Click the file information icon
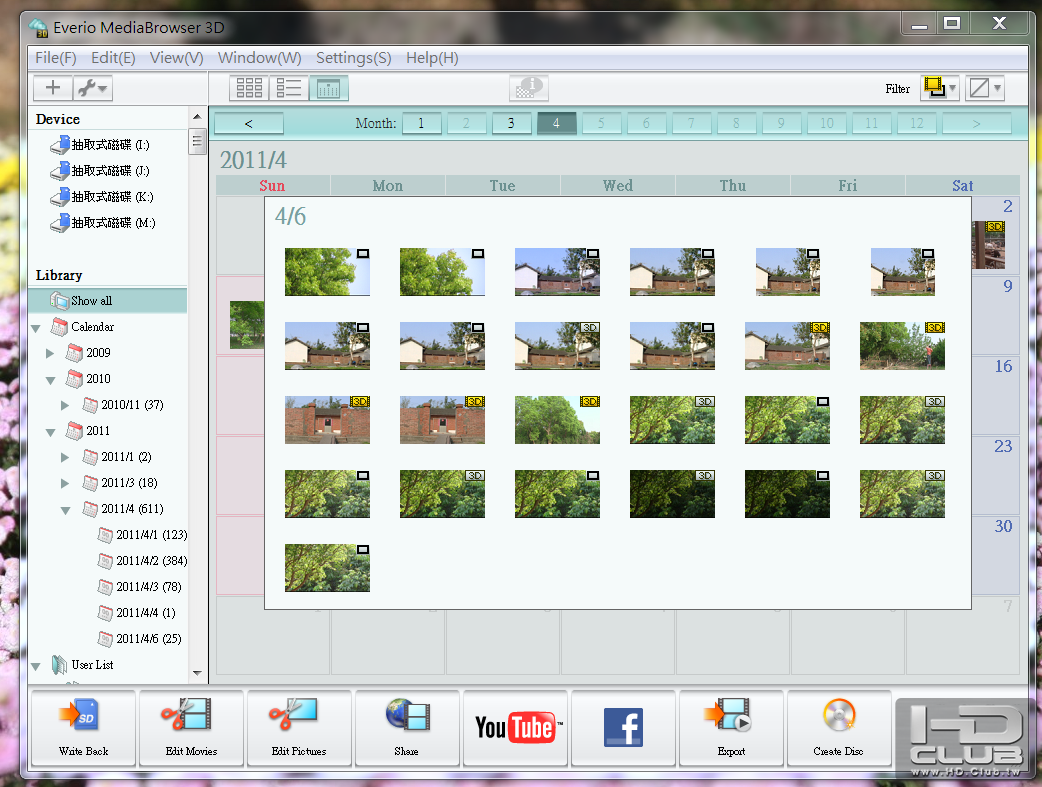This screenshot has width=1042, height=787. [529, 87]
